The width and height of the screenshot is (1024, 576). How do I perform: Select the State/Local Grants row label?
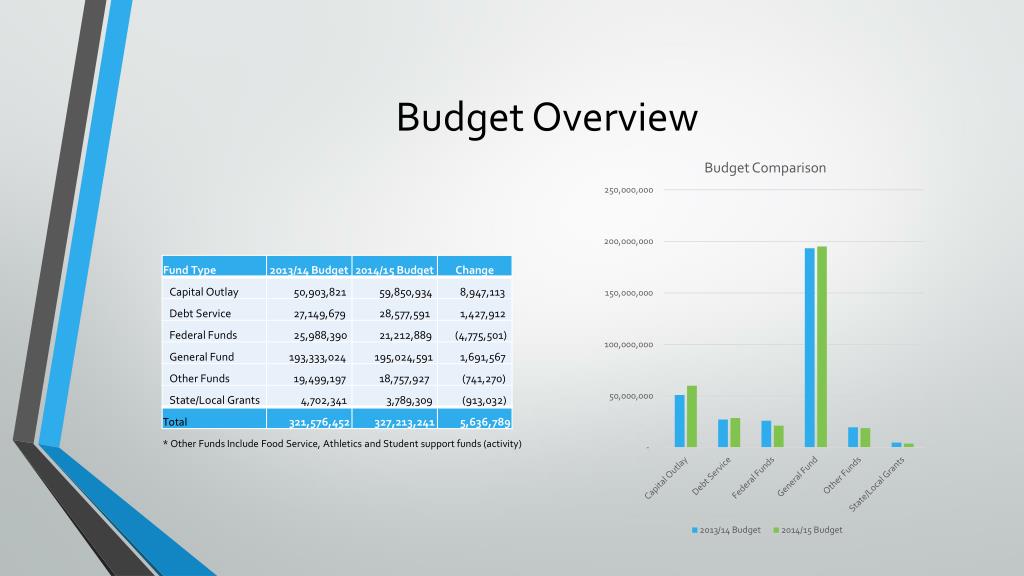[214, 400]
